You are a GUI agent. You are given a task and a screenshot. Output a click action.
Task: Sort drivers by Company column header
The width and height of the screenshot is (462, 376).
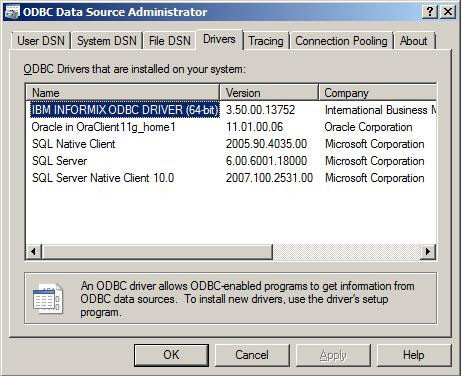[377, 93]
